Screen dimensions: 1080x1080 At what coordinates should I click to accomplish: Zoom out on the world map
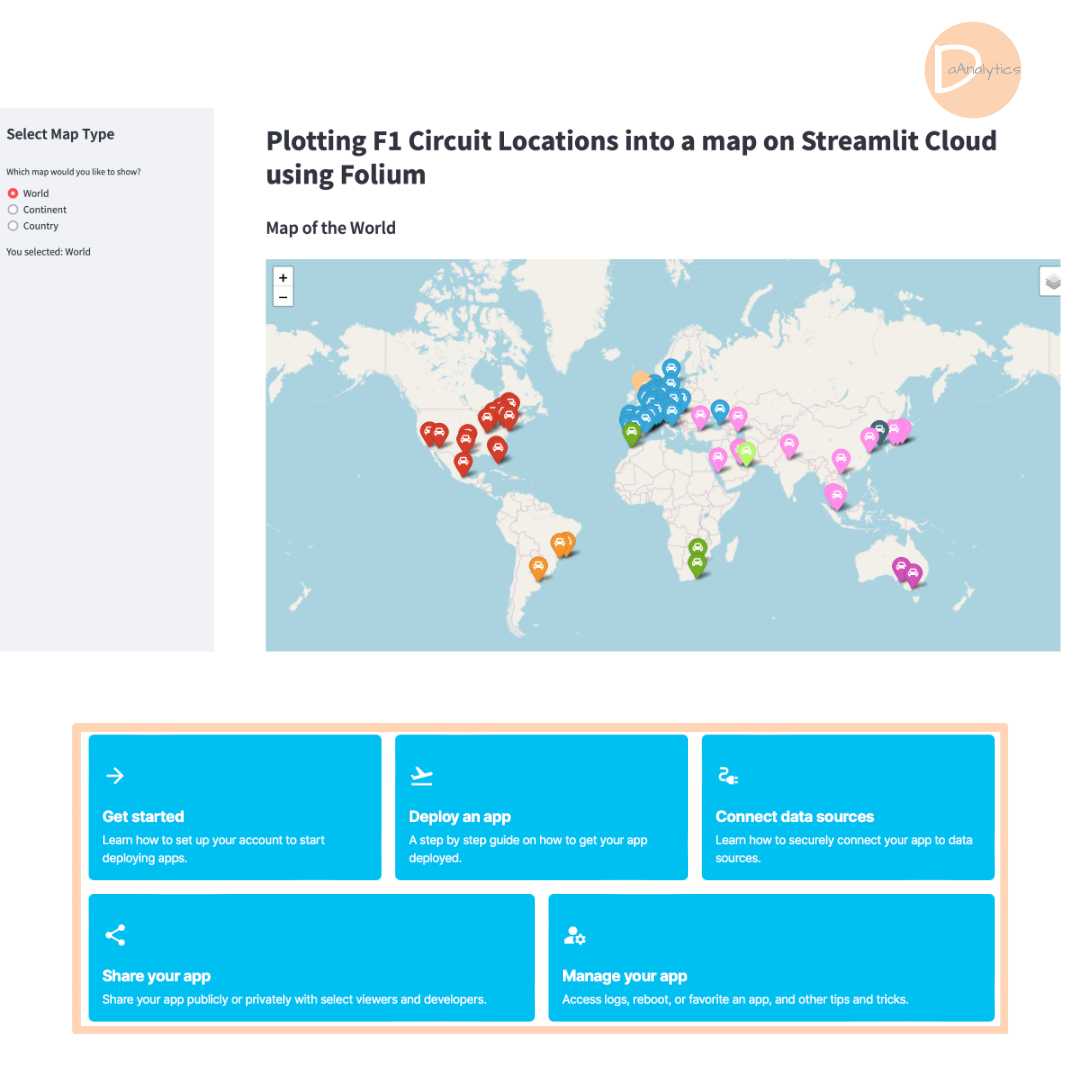click(283, 297)
